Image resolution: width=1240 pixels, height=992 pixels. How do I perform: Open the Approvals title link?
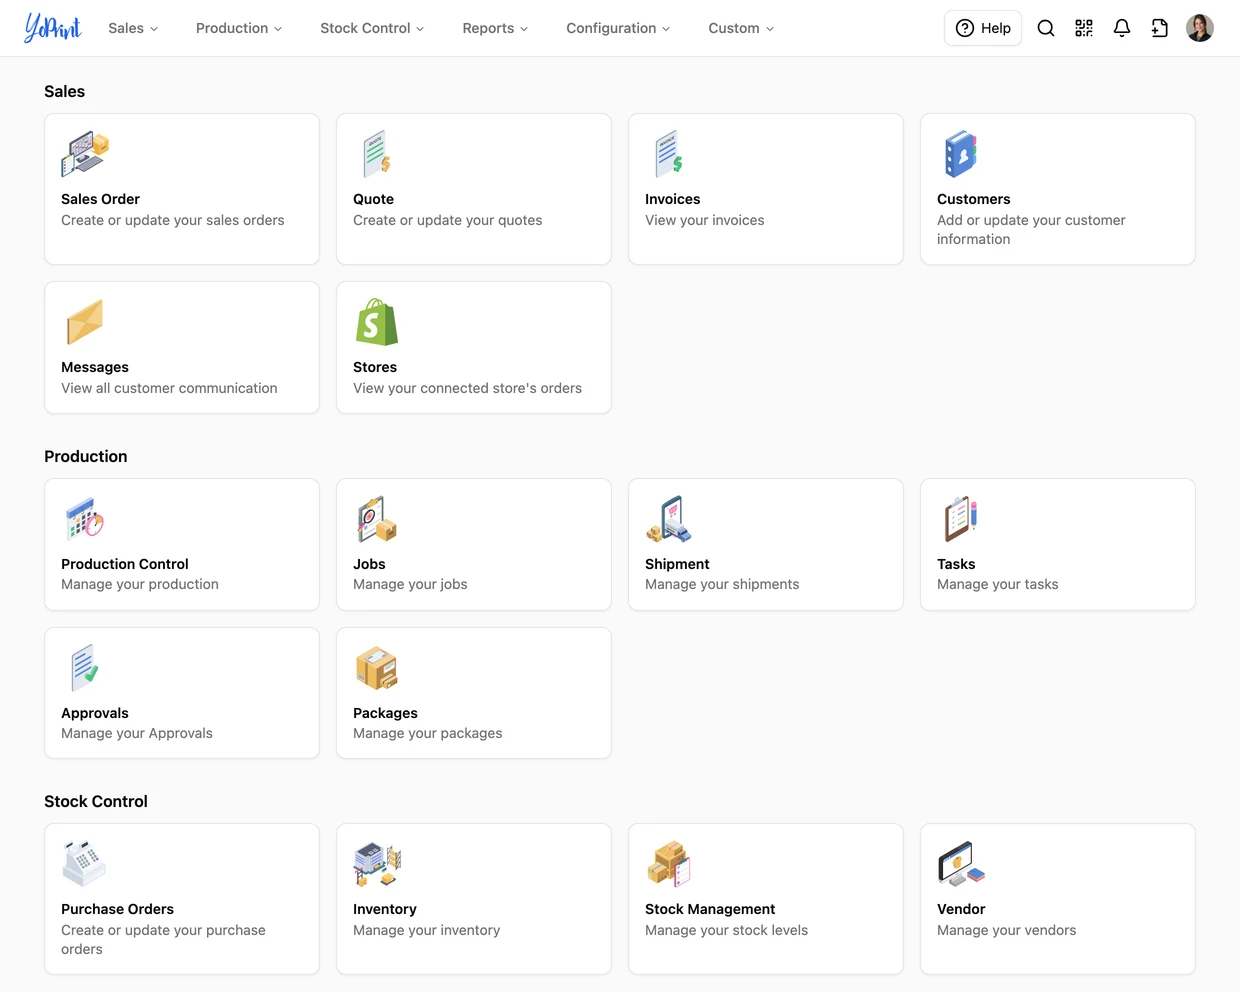point(95,713)
